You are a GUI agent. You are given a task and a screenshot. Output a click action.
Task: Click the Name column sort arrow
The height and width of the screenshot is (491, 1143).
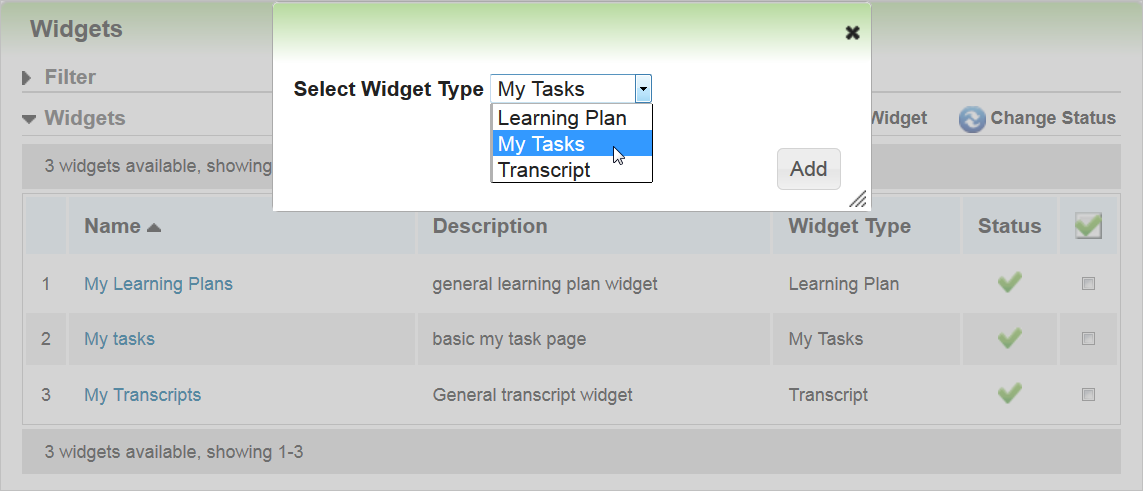pyautogui.click(x=154, y=227)
